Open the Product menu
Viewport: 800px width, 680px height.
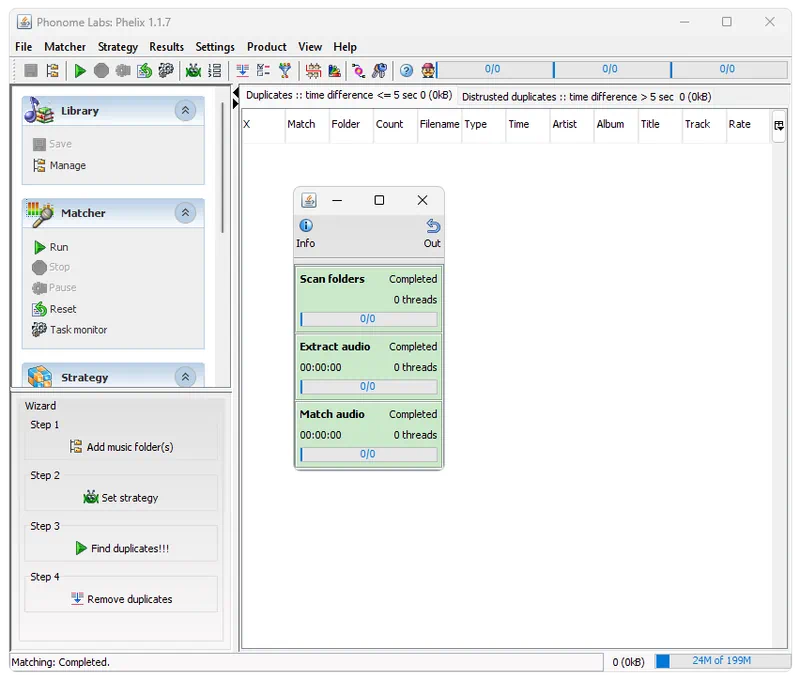coord(266,47)
